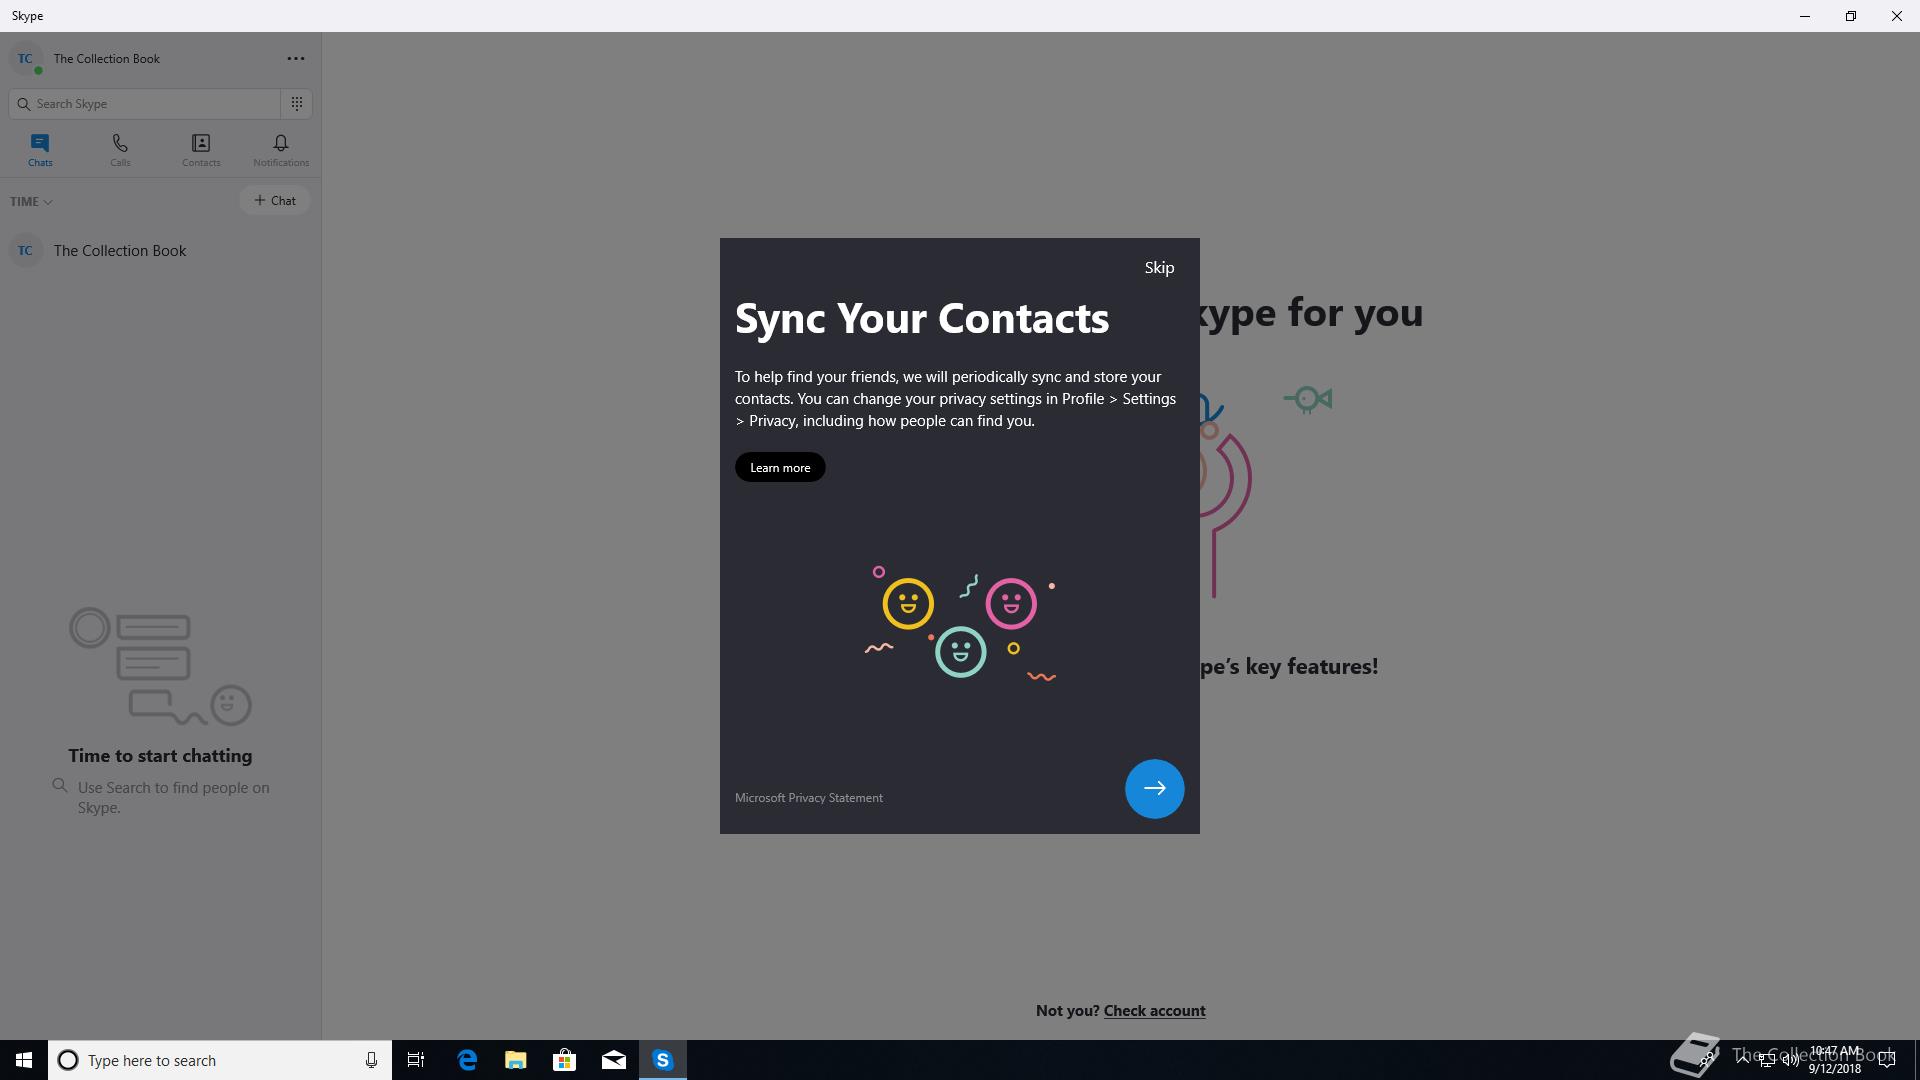Viewport: 1920px width, 1080px height.
Task: Open the Action Center notifications icon
Action: pos(1887,1060)
